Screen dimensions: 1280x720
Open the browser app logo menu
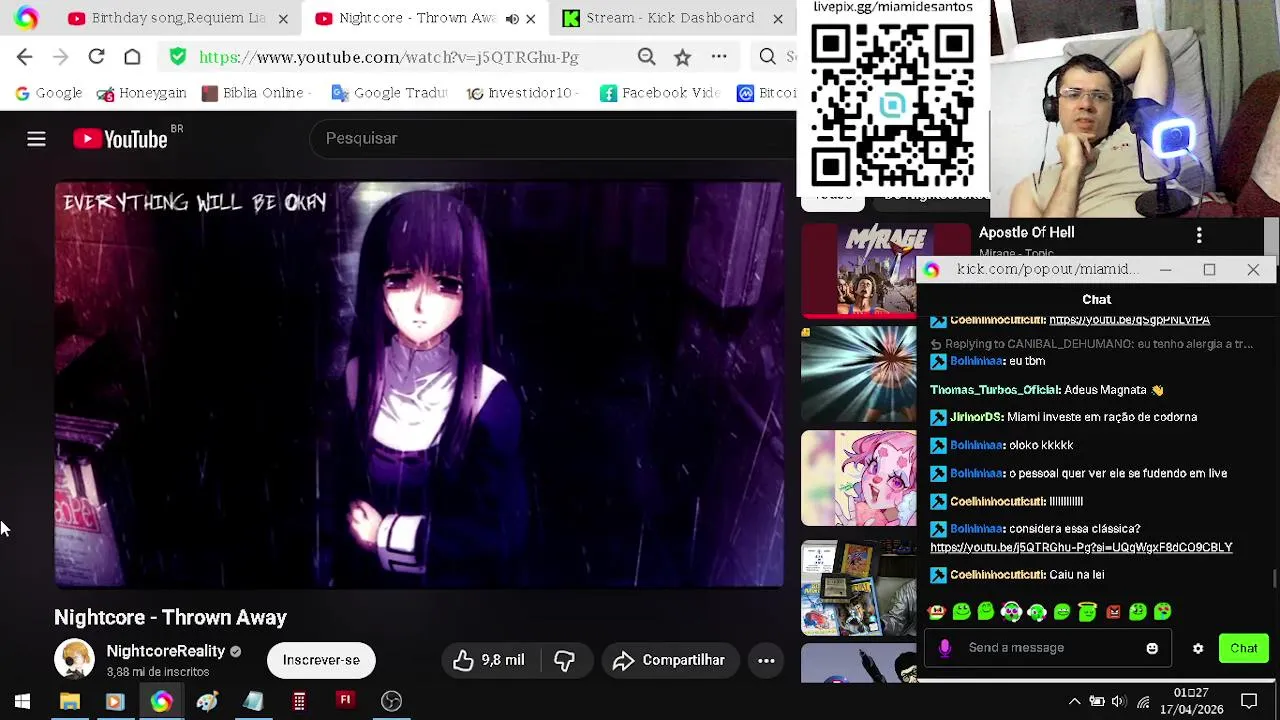26,18
